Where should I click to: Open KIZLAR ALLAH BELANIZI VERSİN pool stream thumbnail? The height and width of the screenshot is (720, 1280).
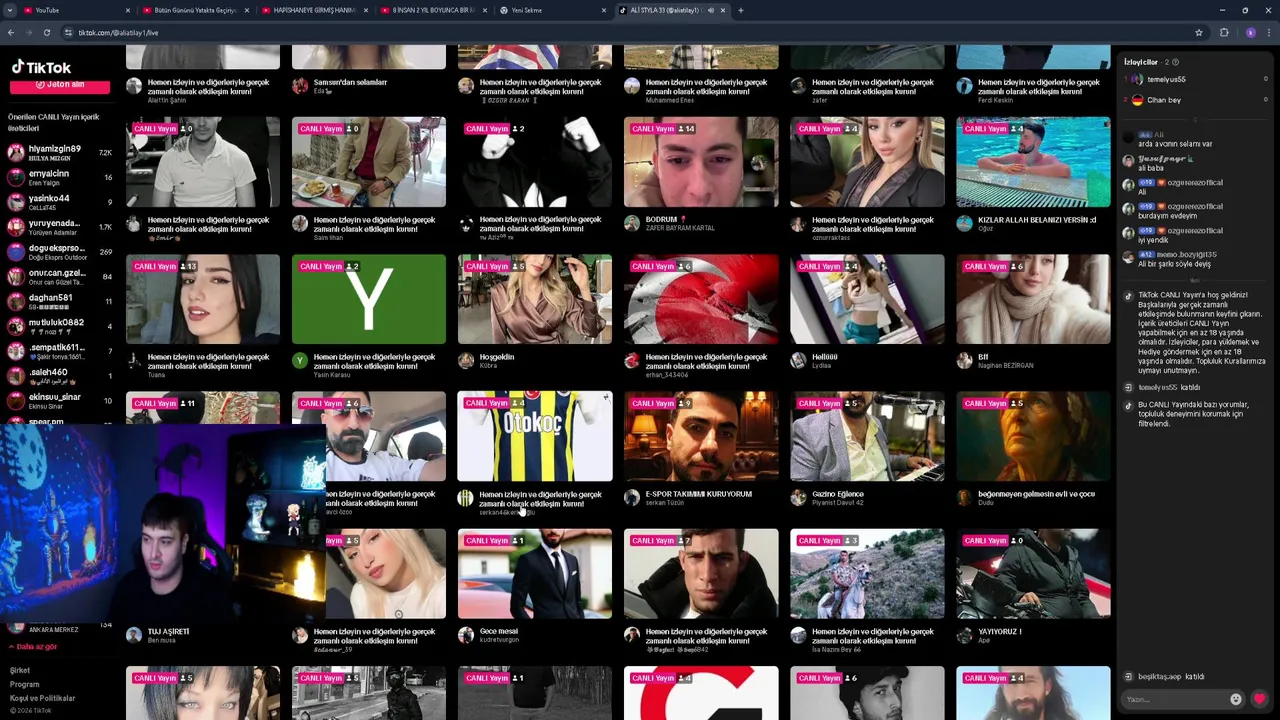pyautogui.click(x=1033, y=162)
